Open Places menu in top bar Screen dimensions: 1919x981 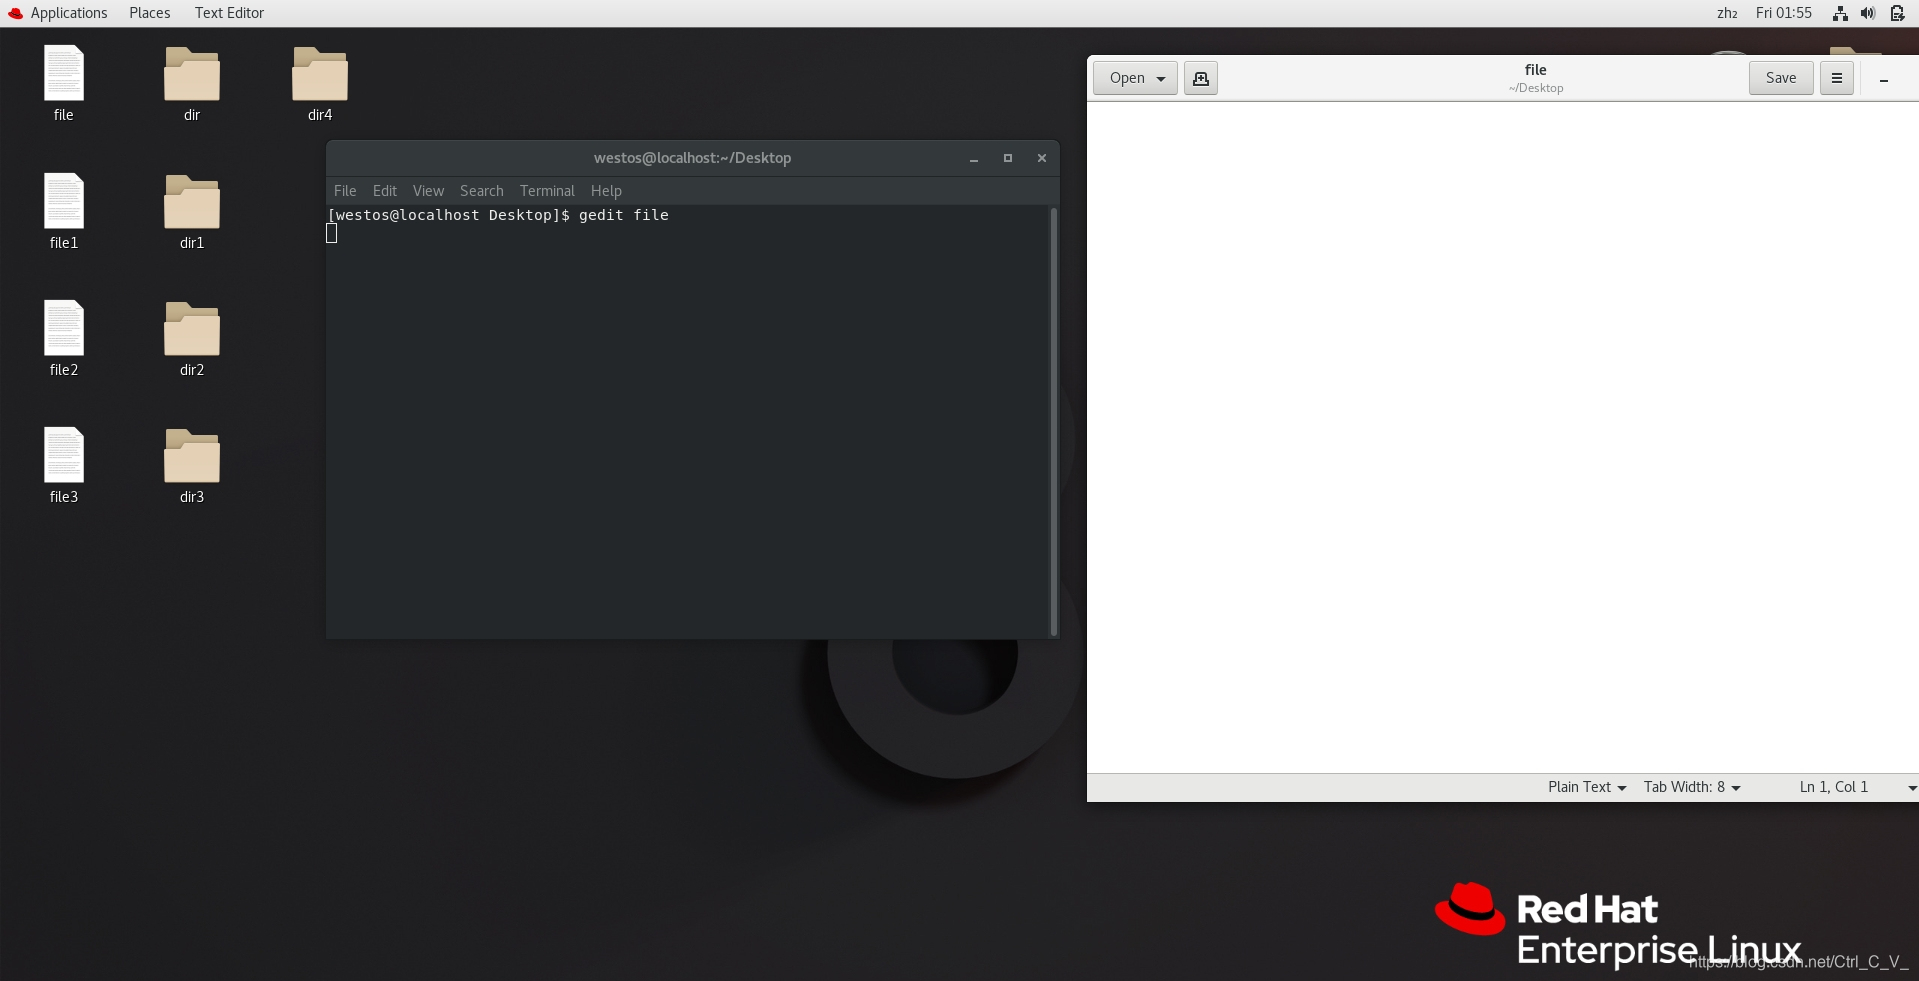click(x=150, y=13)
